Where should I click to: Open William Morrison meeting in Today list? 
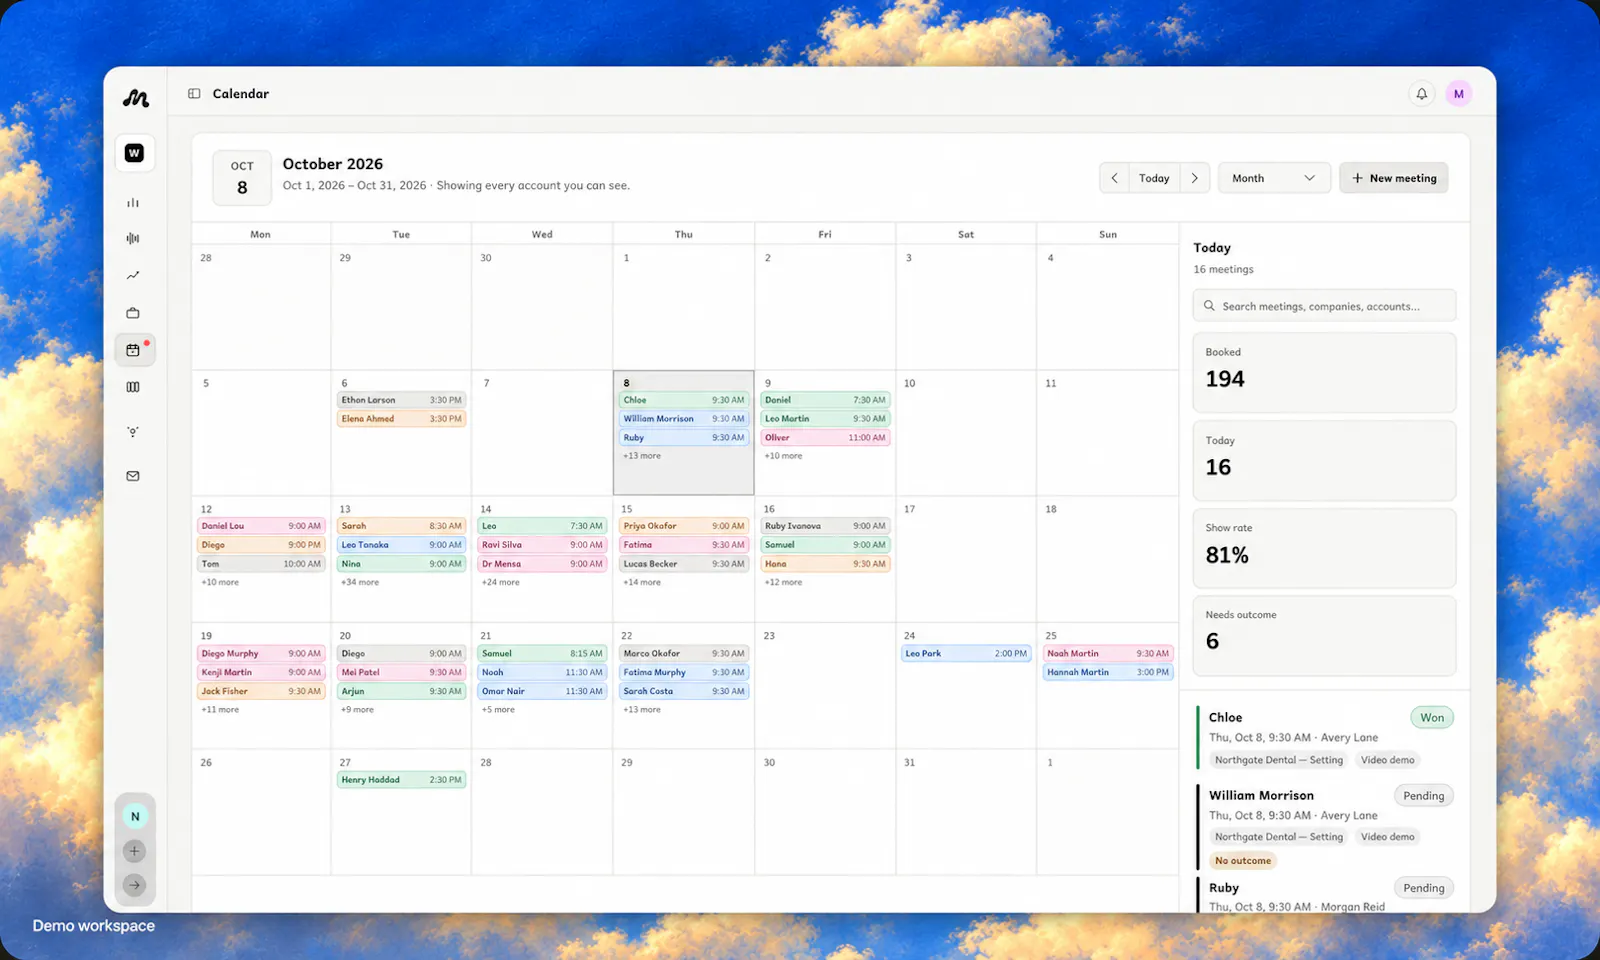coord(1324,827)
